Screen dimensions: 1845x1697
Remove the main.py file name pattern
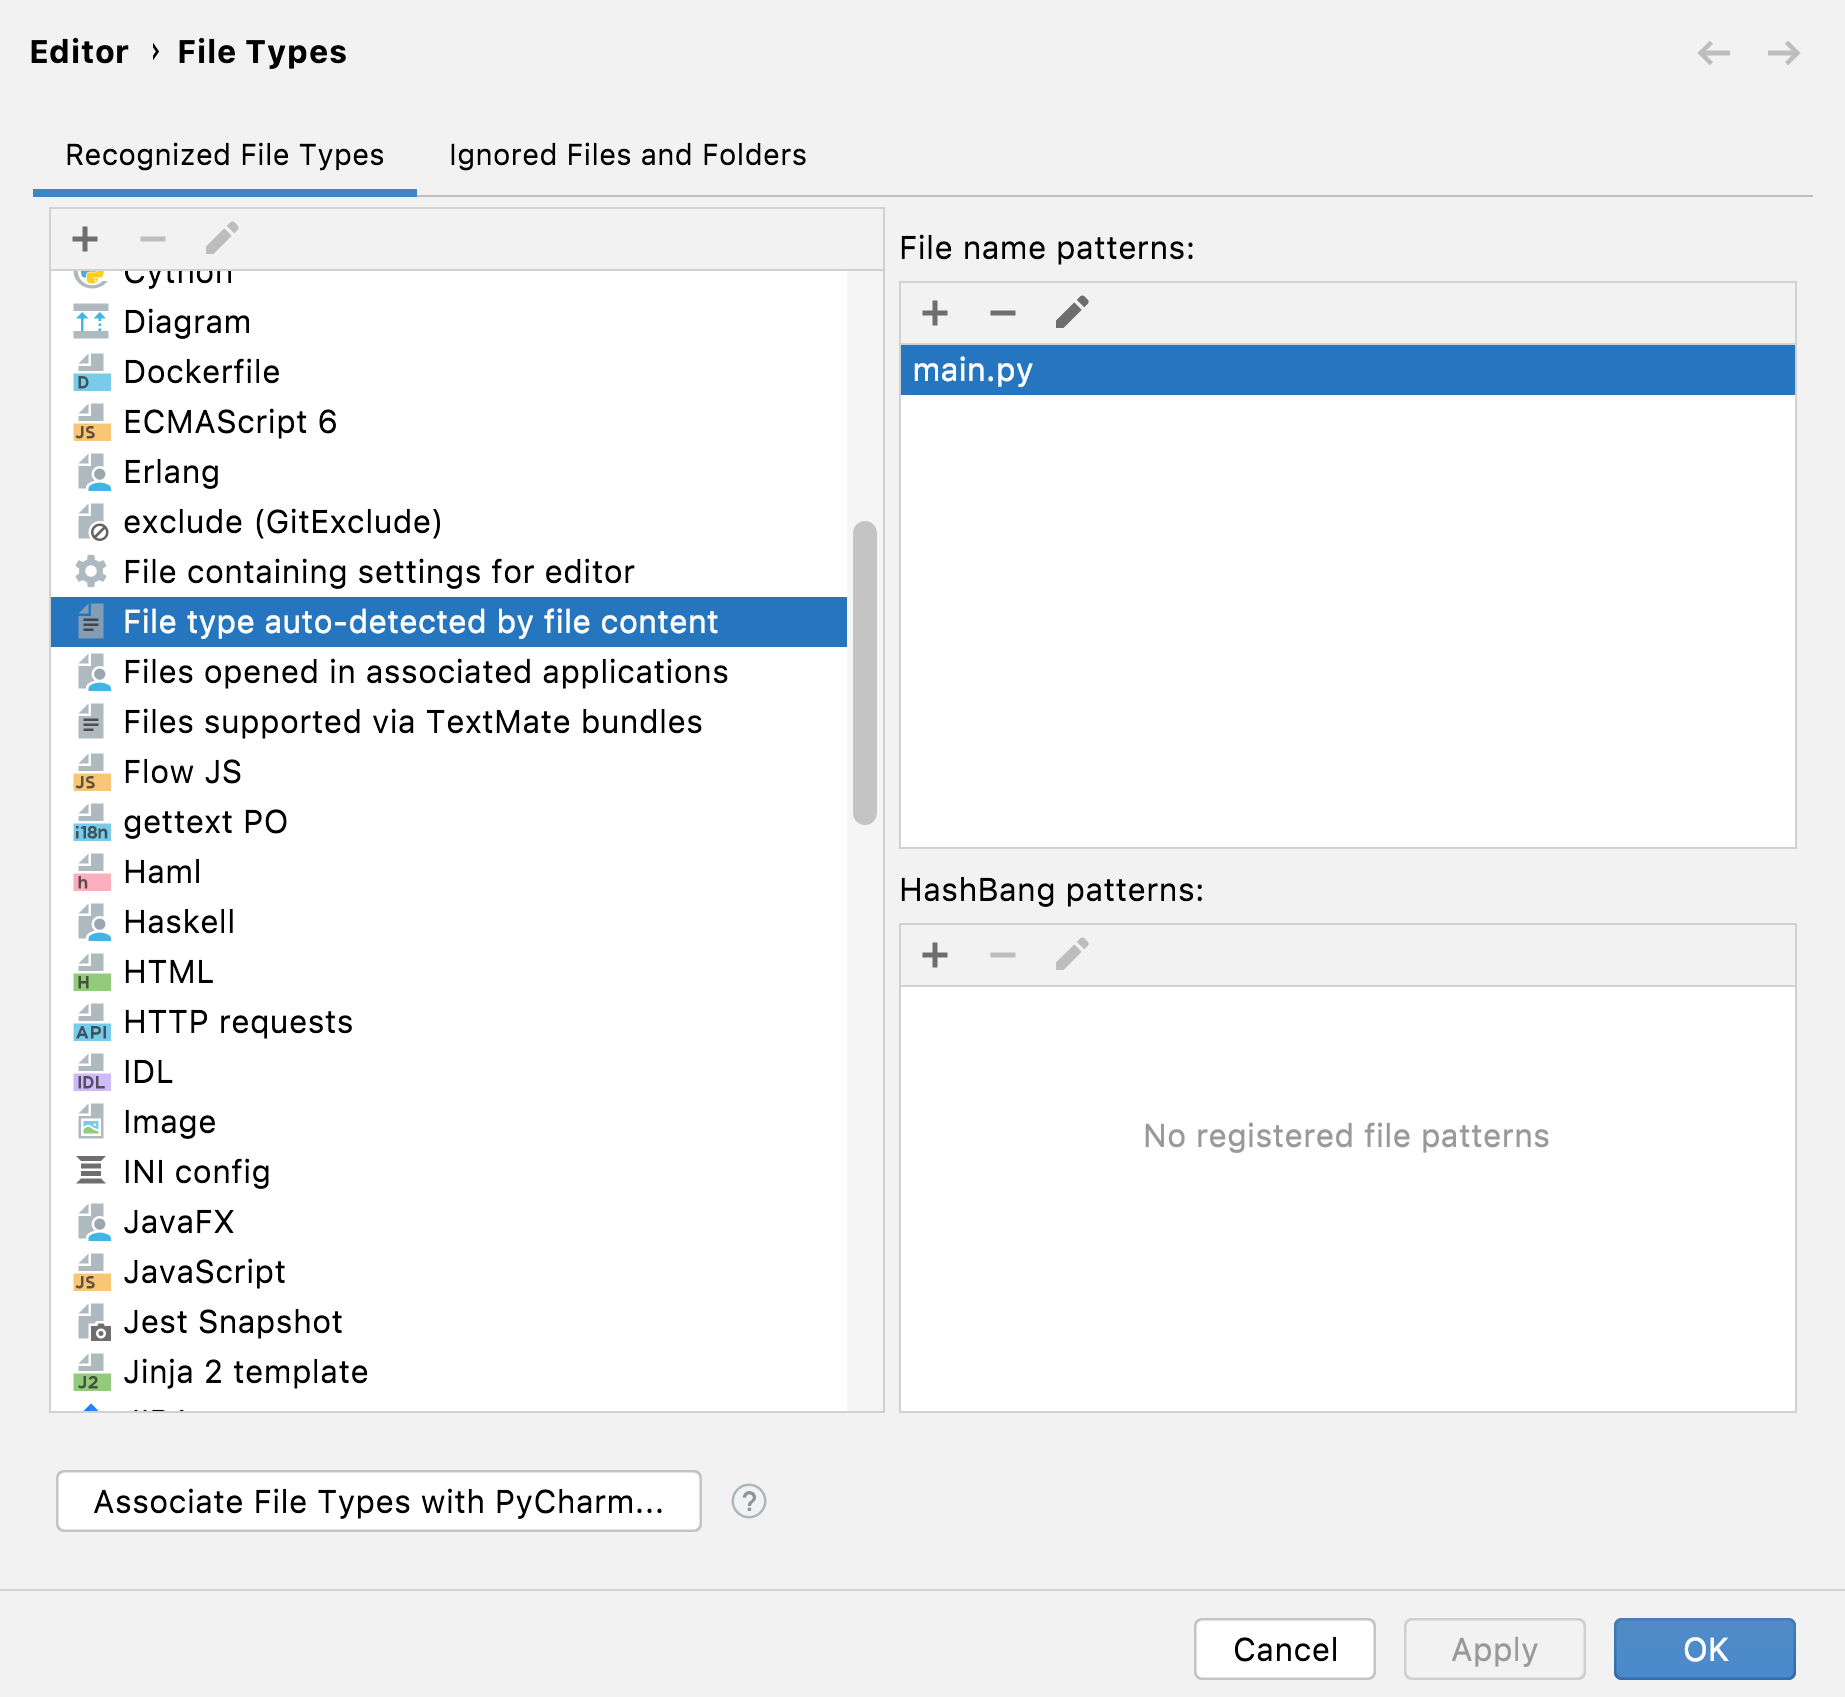[1002, 313]
